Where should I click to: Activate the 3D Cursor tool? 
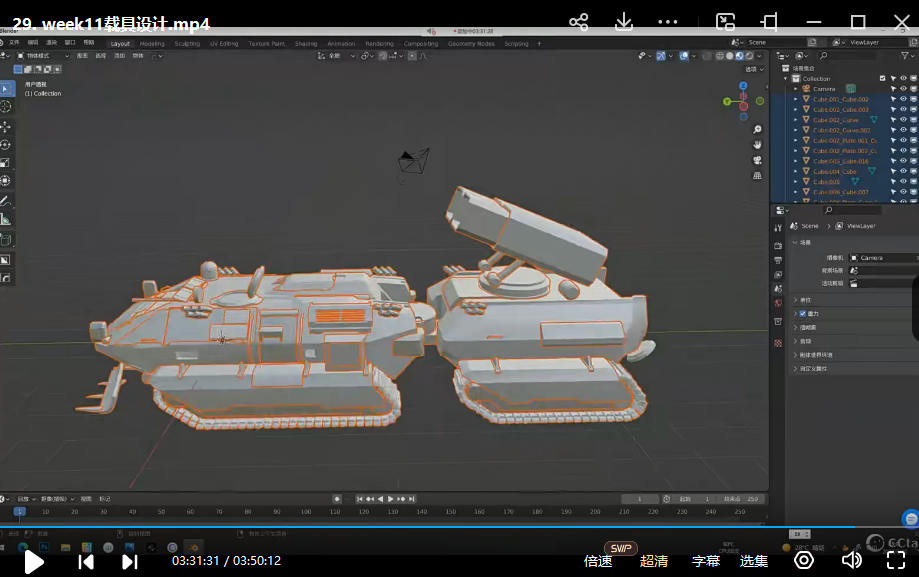click(x=6, y=106)
